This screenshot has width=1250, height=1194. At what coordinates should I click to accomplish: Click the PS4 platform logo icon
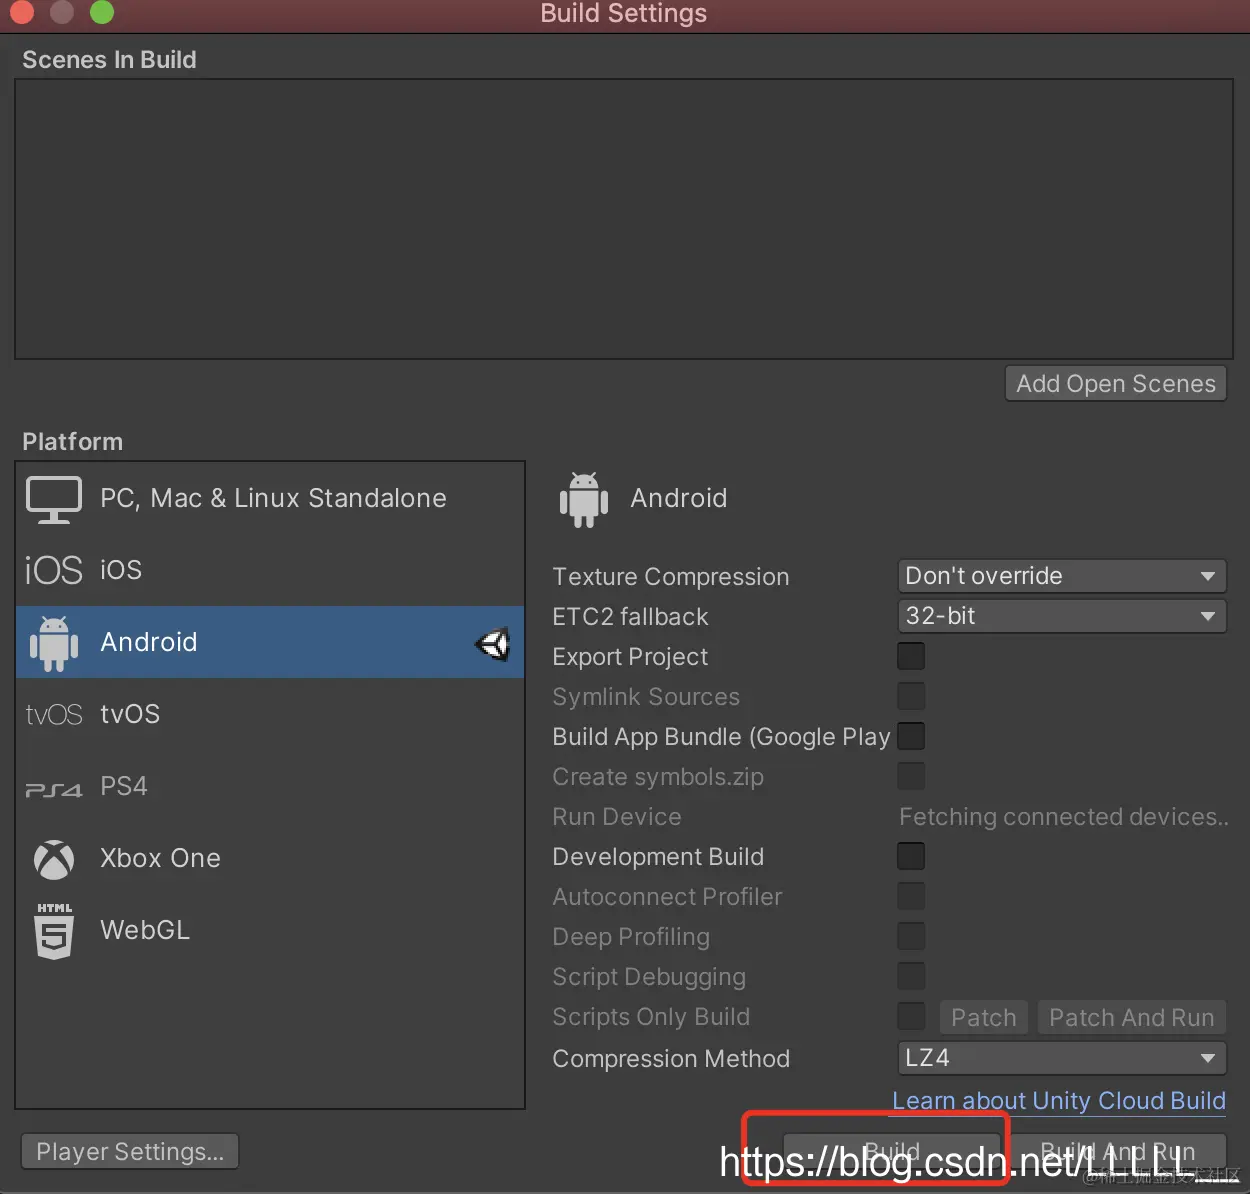tap(54, 789)
